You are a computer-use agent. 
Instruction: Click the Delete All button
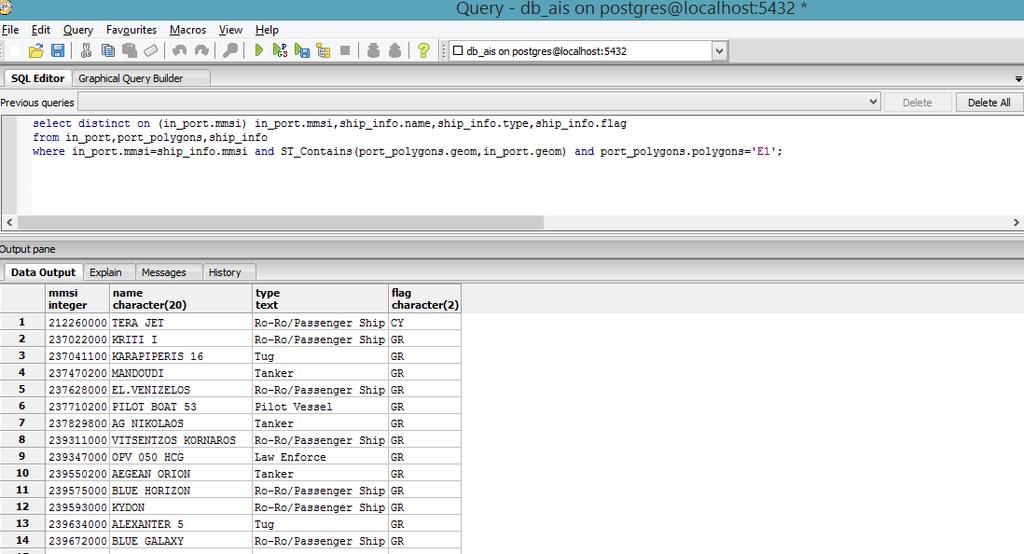pos(989,103)
